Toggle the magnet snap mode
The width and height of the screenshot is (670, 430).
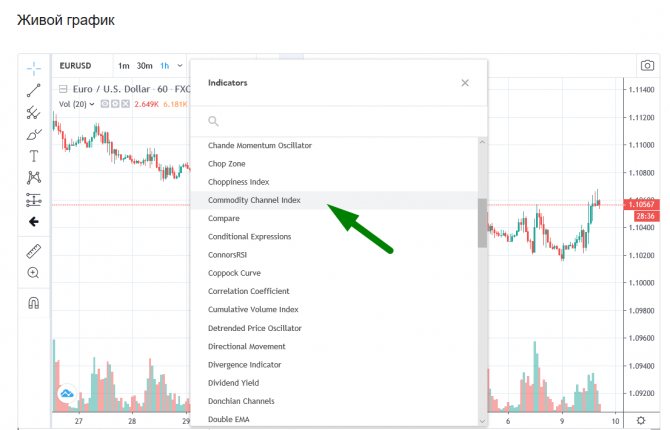pos(34,303)
